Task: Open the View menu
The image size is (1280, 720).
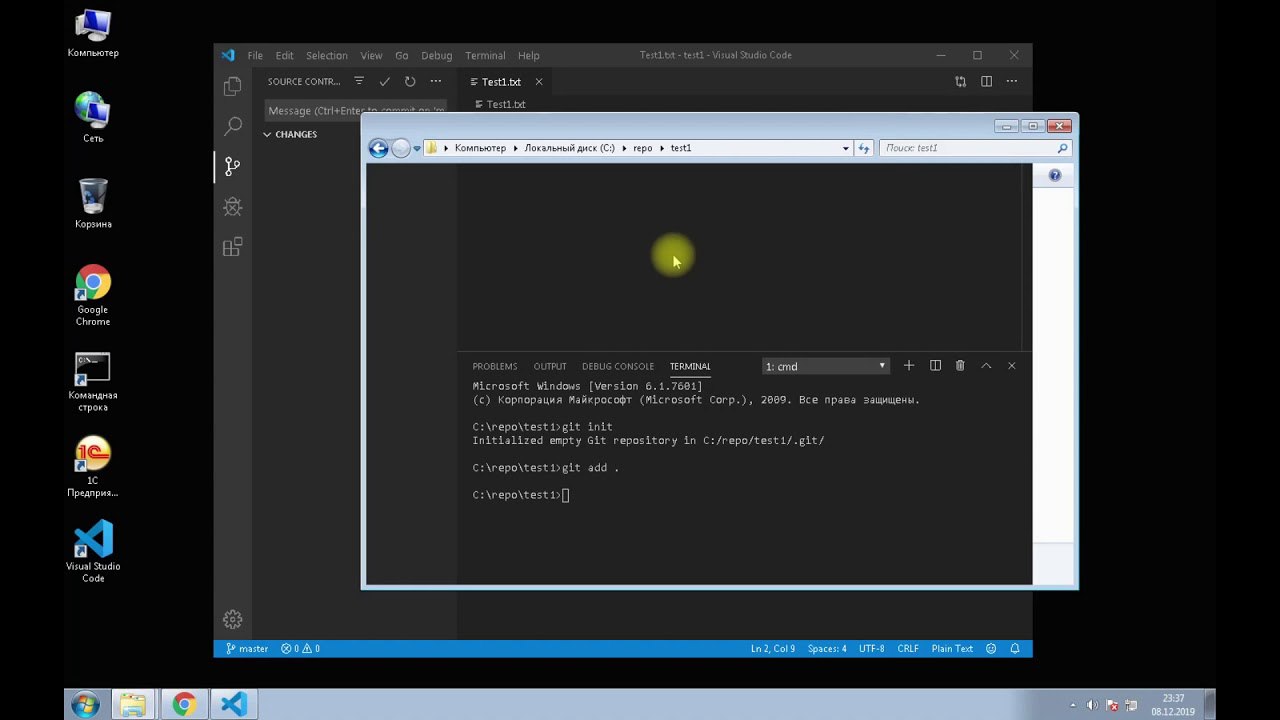Action: [x=371, y=55]
